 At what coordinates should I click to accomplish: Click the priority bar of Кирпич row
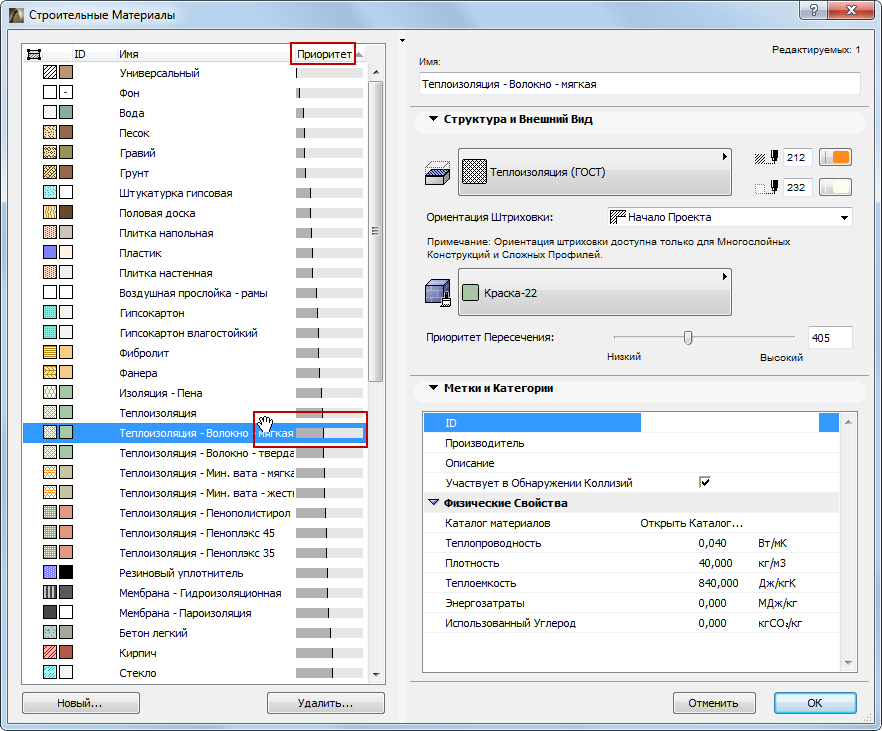329,653
